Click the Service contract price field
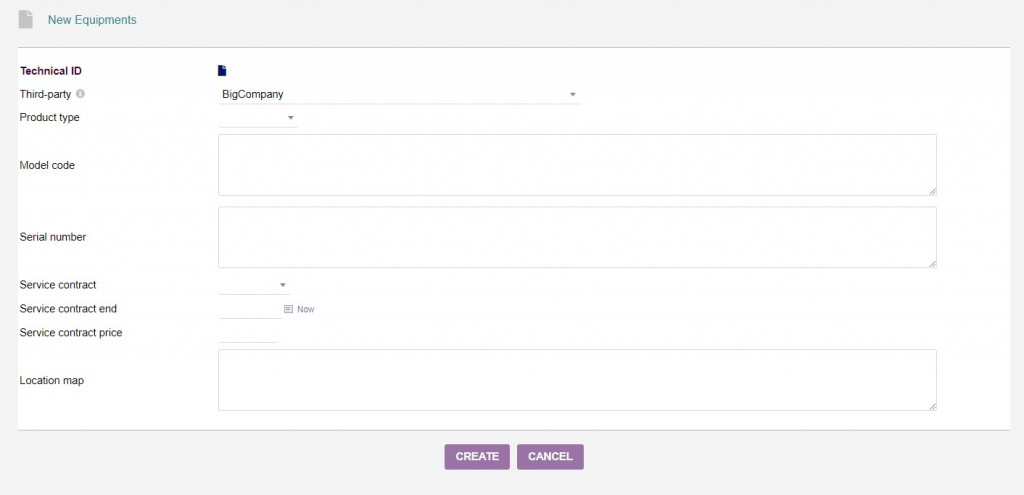The image size is (1024, 495). [x=248, y=333]
